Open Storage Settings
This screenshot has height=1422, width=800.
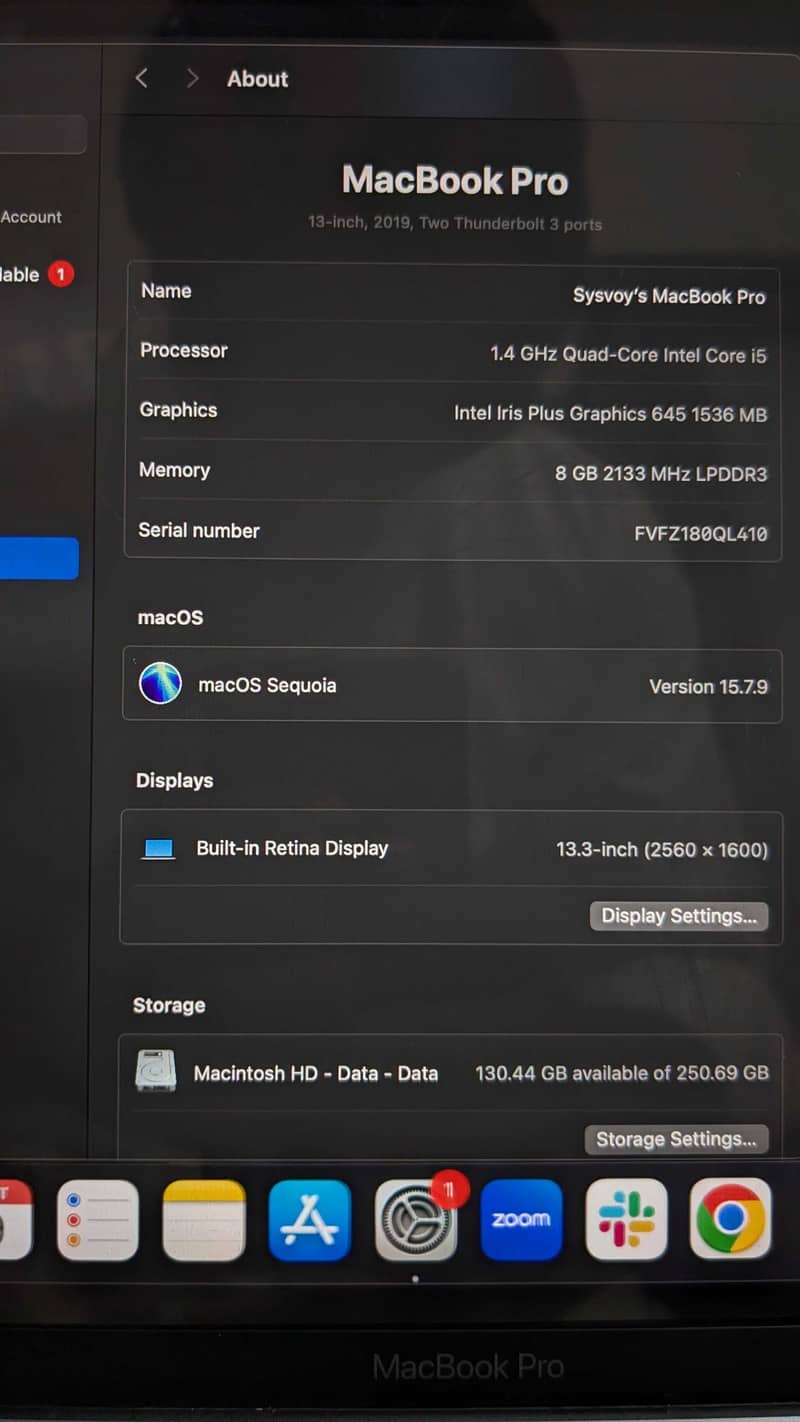pos(676,1139)
